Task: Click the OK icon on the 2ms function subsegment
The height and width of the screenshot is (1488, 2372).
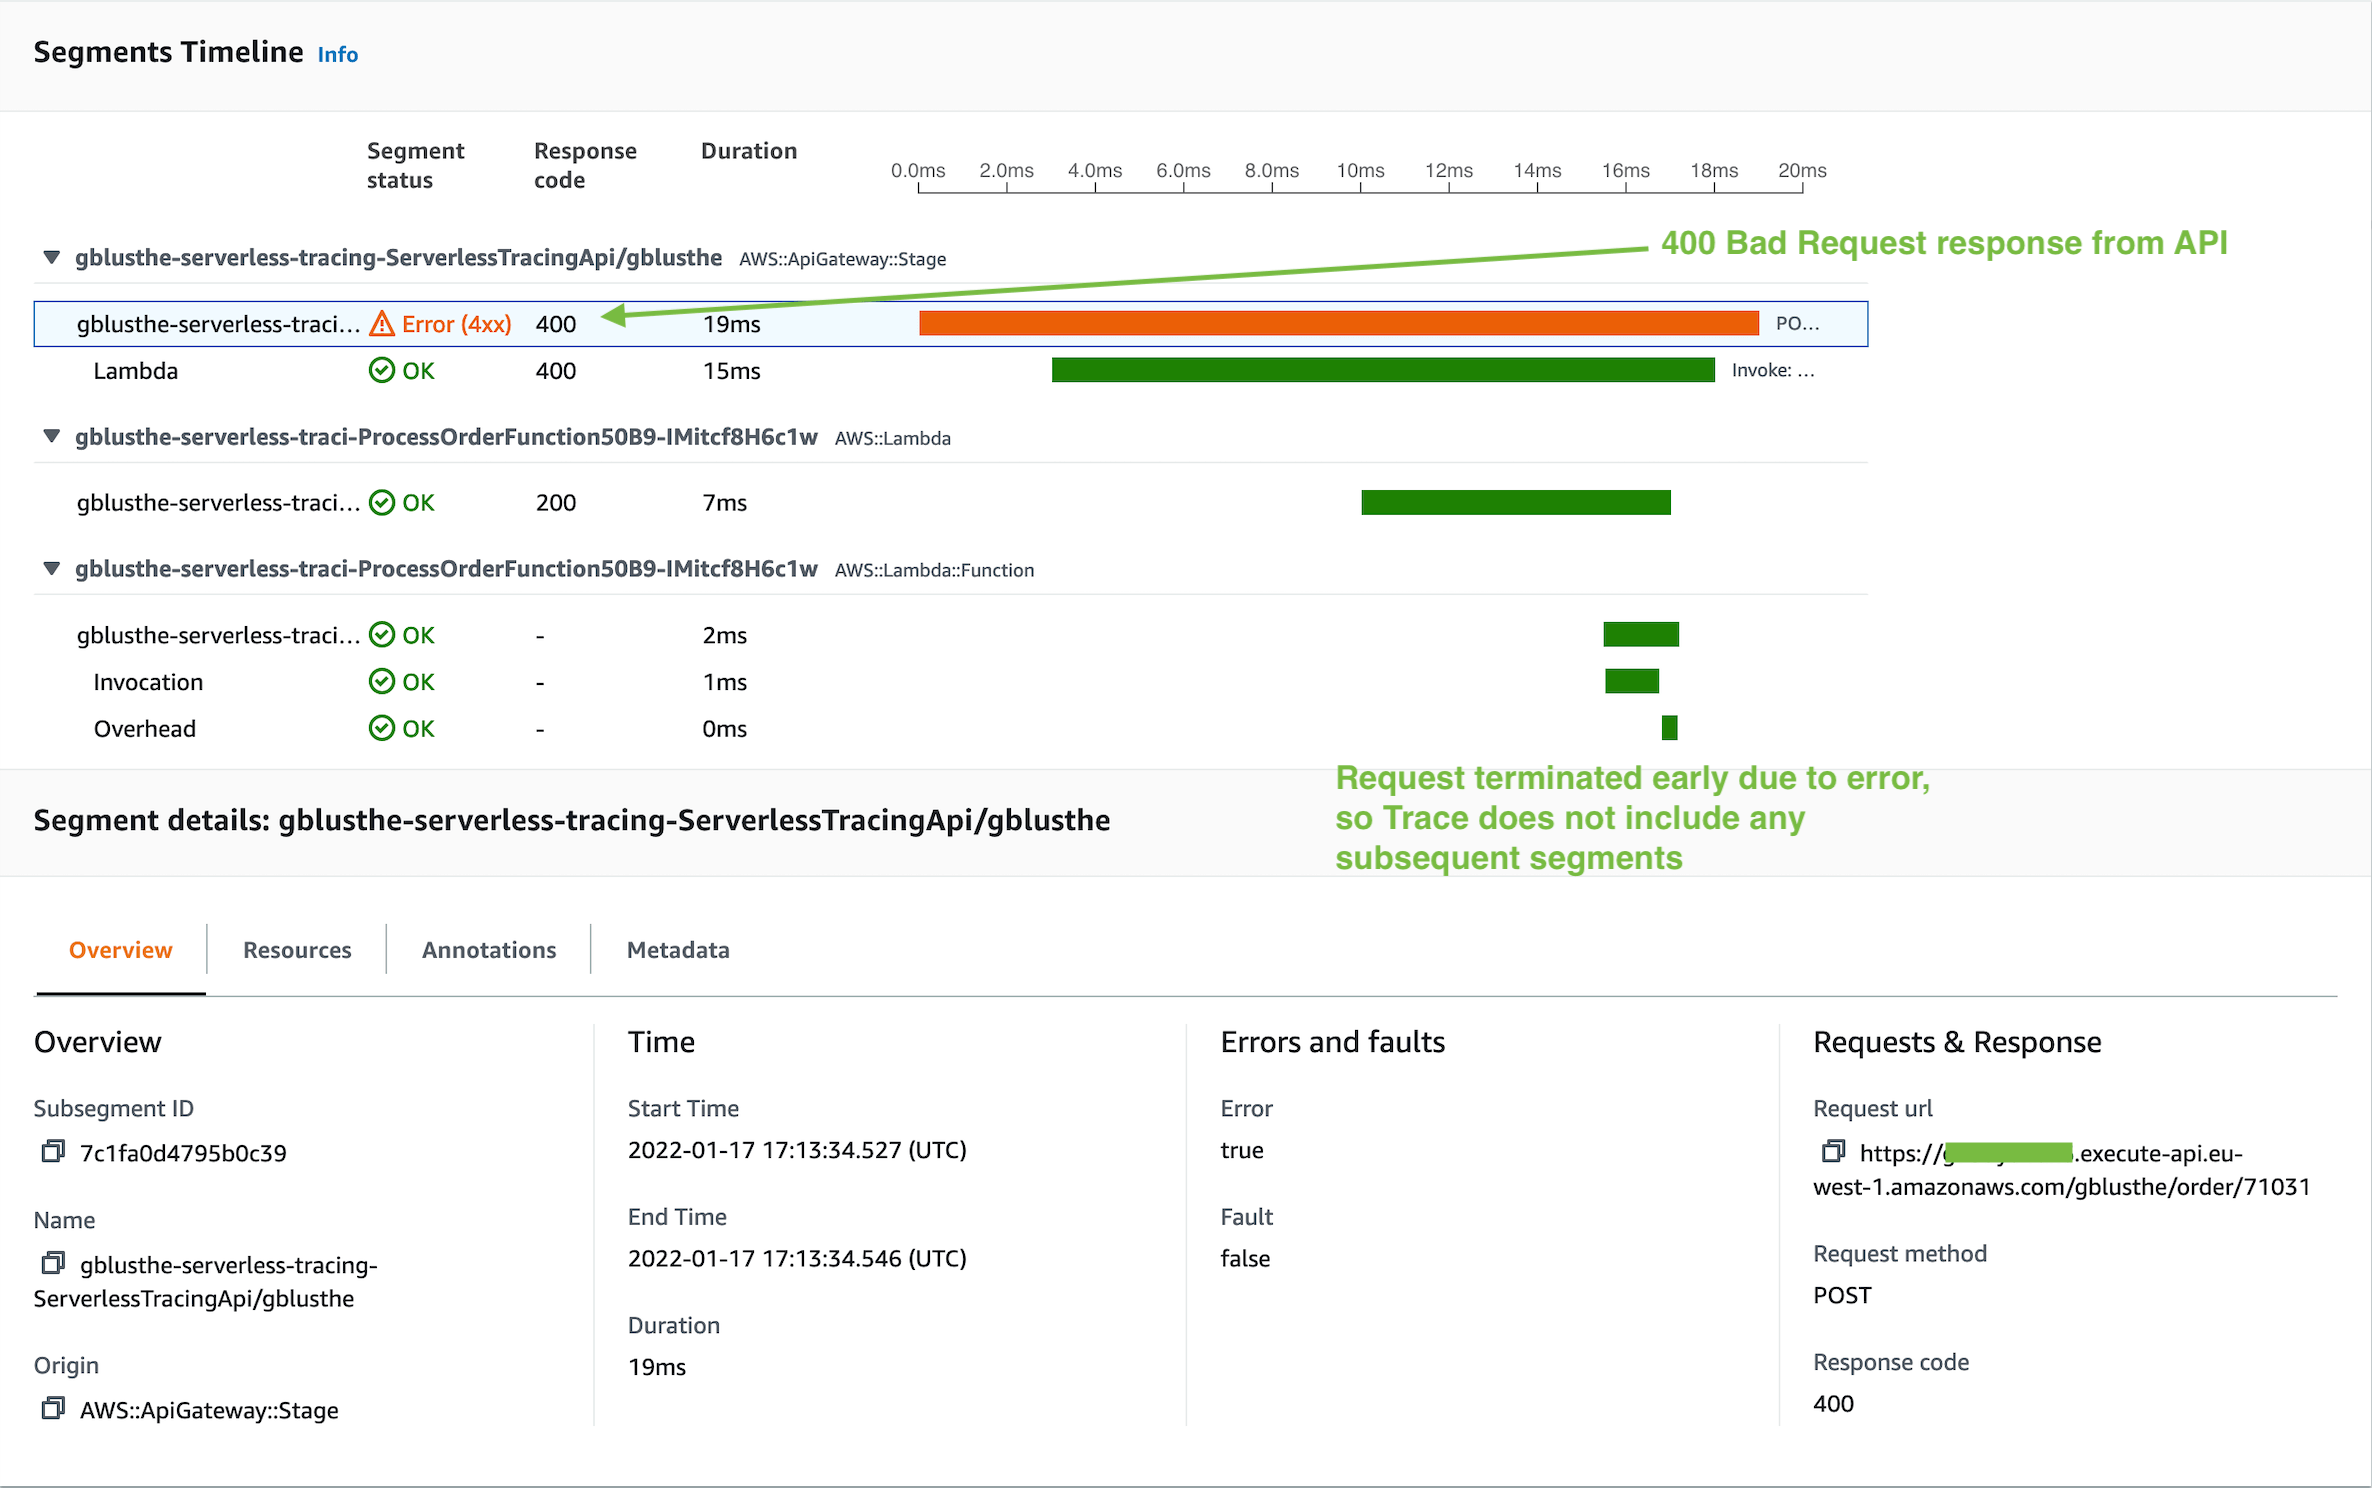Action: pos(381,634)
